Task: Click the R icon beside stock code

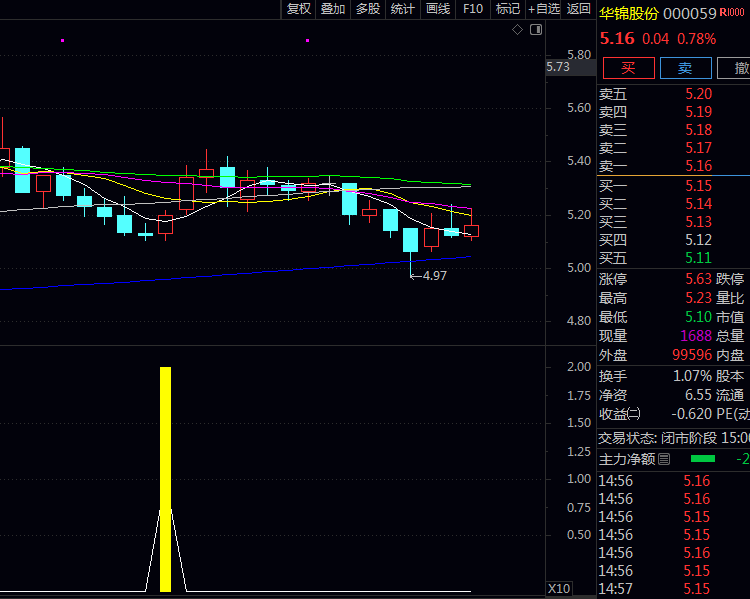Action: [x=723, y=12]
